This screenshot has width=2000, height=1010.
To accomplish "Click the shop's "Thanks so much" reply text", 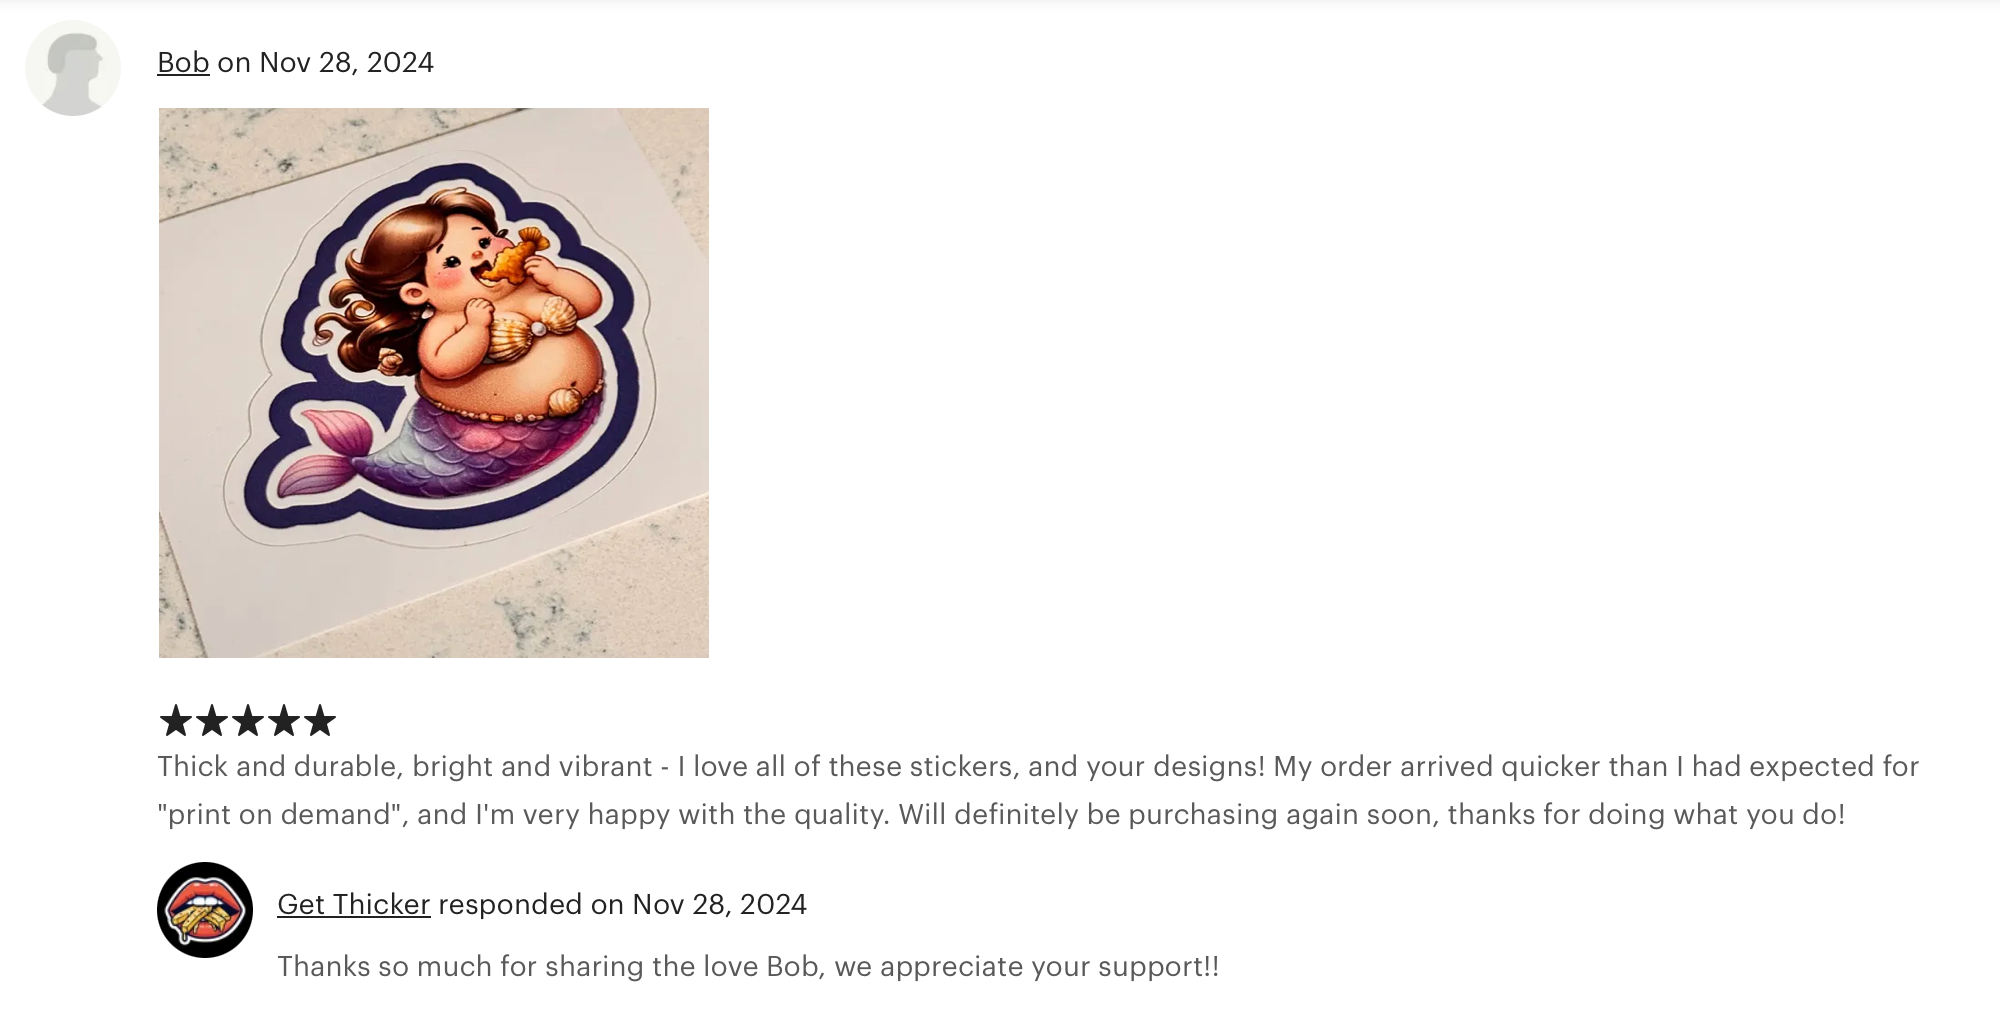I will pos(747,967).
